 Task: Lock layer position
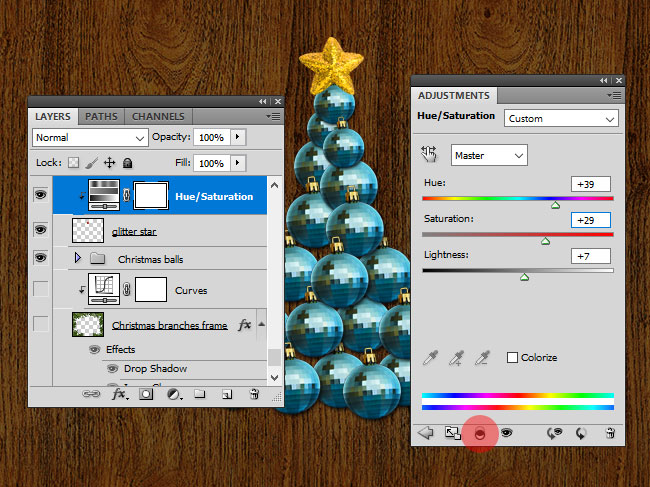click(109, 162)
